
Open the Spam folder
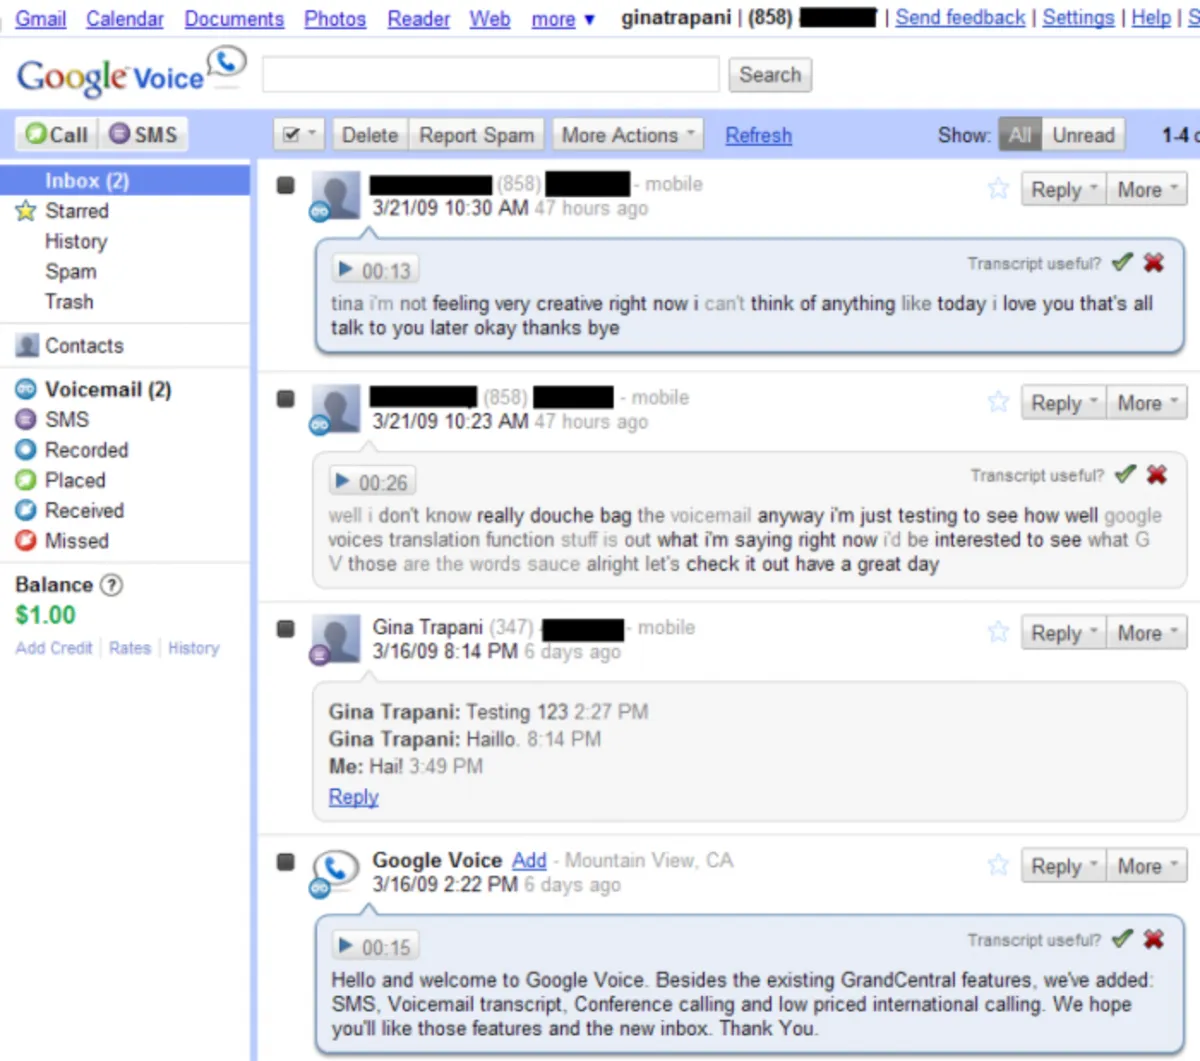pyautogui.click(x=71, y=271)
